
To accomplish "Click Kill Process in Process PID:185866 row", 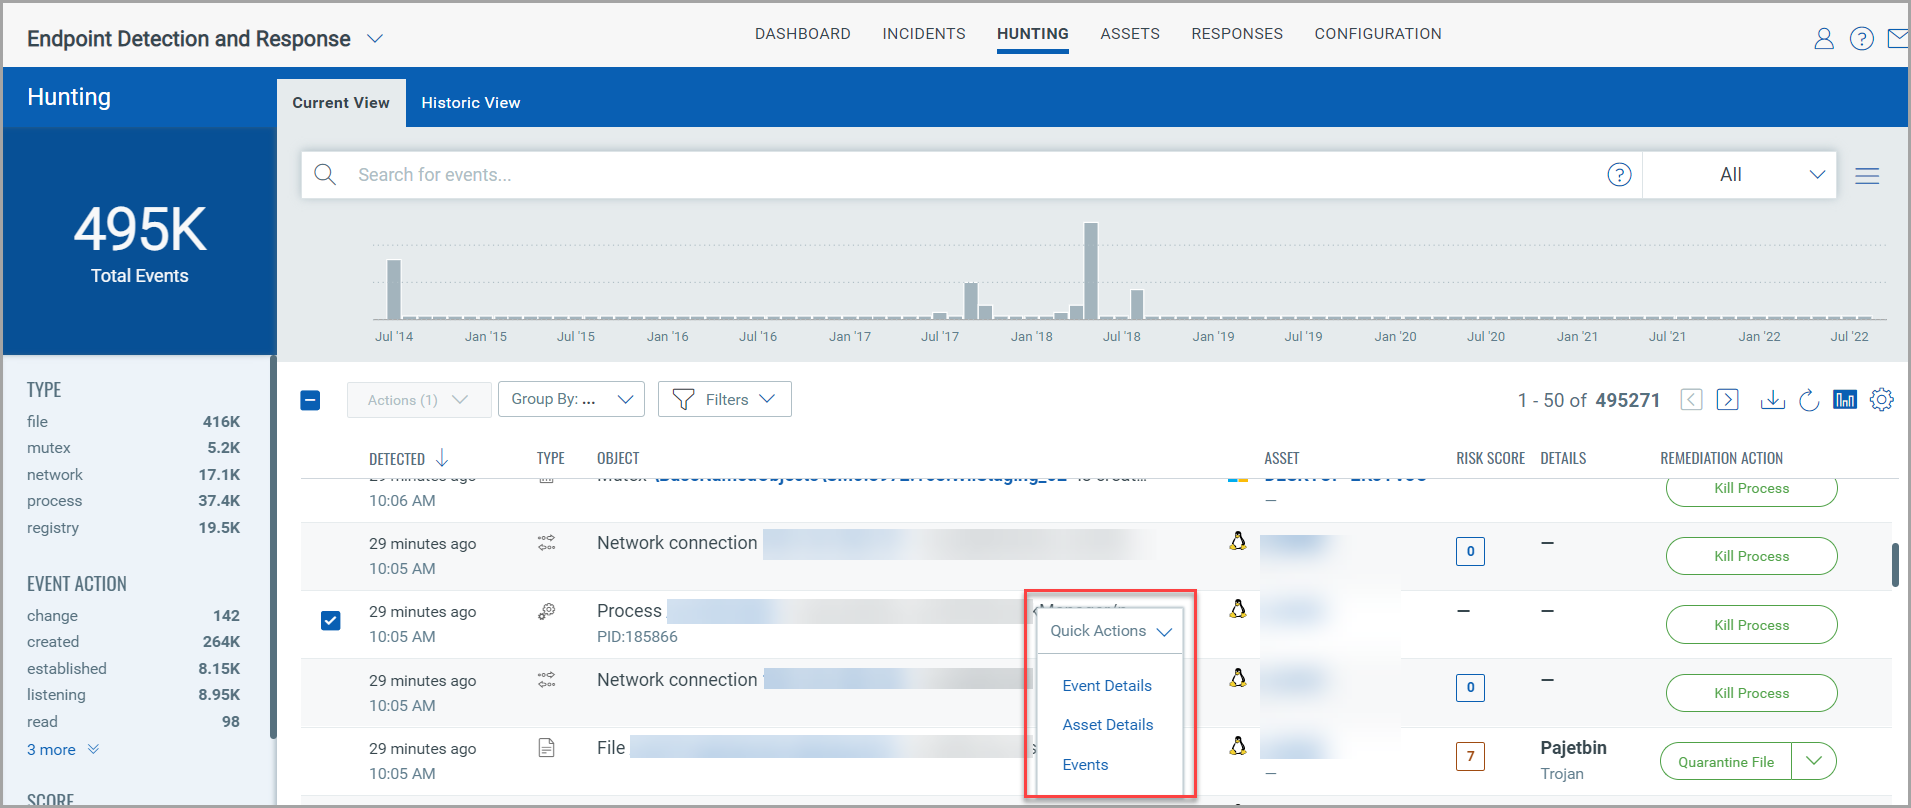I will pyautogui.click(x=1751, y=625).
